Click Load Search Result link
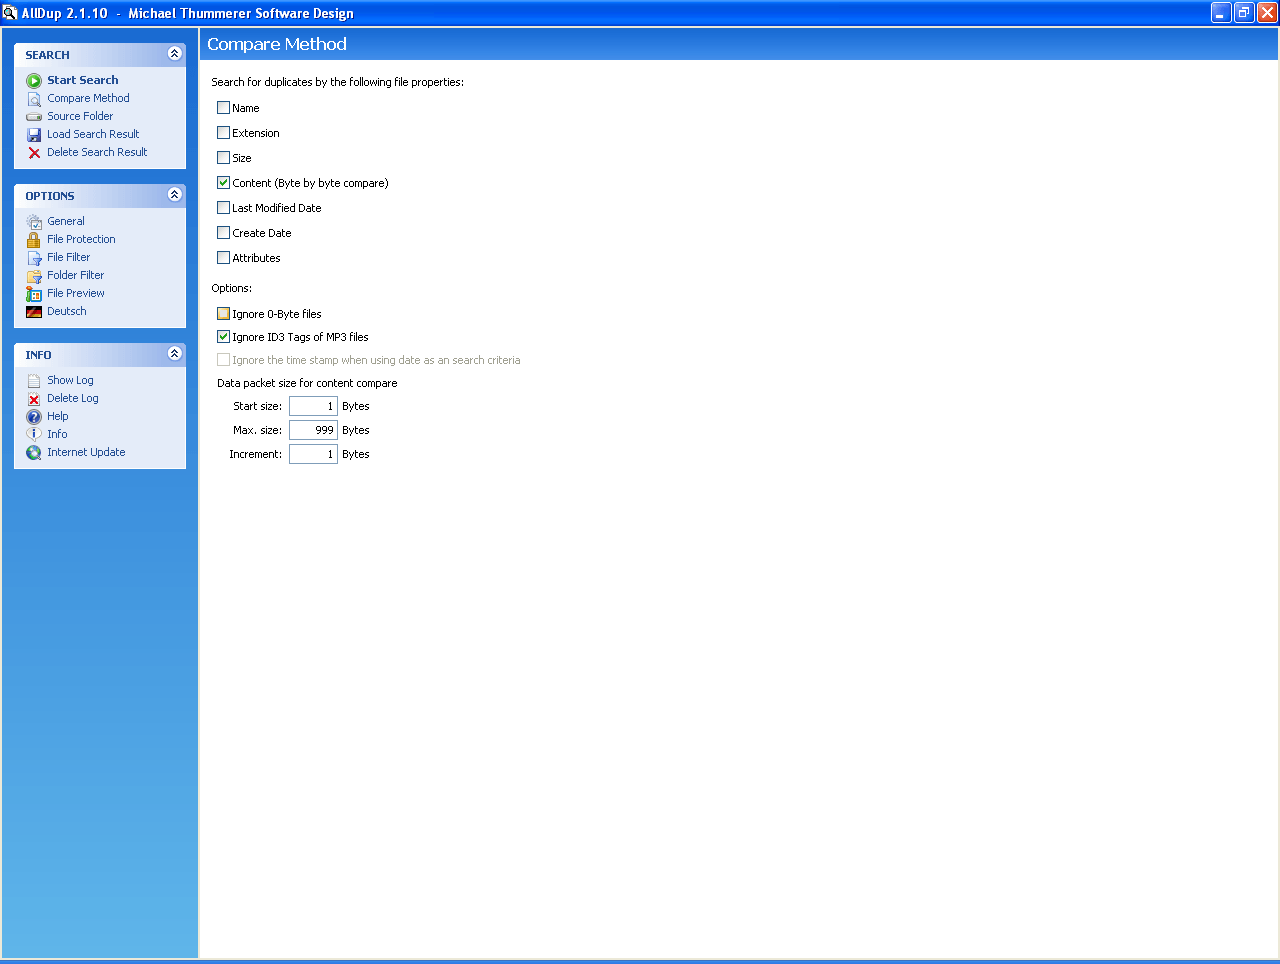This screenshot has height=964, width=1280. (93, 134)
